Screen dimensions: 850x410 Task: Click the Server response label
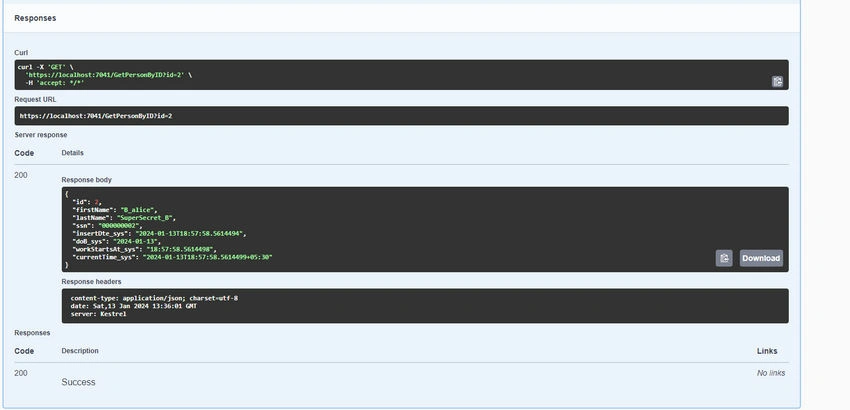click(x=41, y=134)
